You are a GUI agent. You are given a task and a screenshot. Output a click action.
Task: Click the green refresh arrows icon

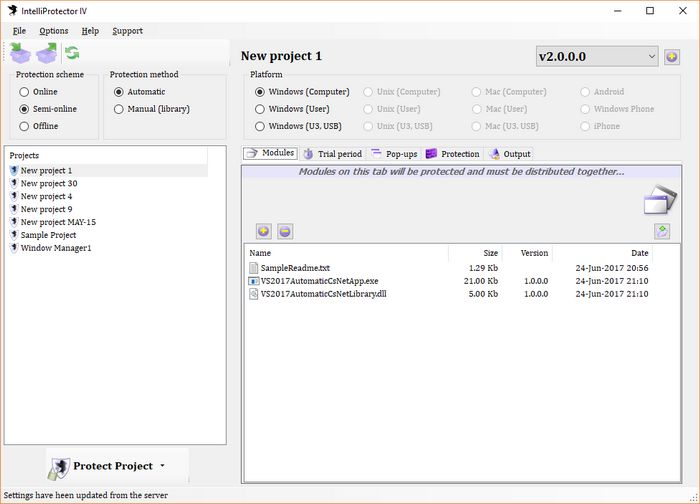pyautogui.click(x=72, y=53)
